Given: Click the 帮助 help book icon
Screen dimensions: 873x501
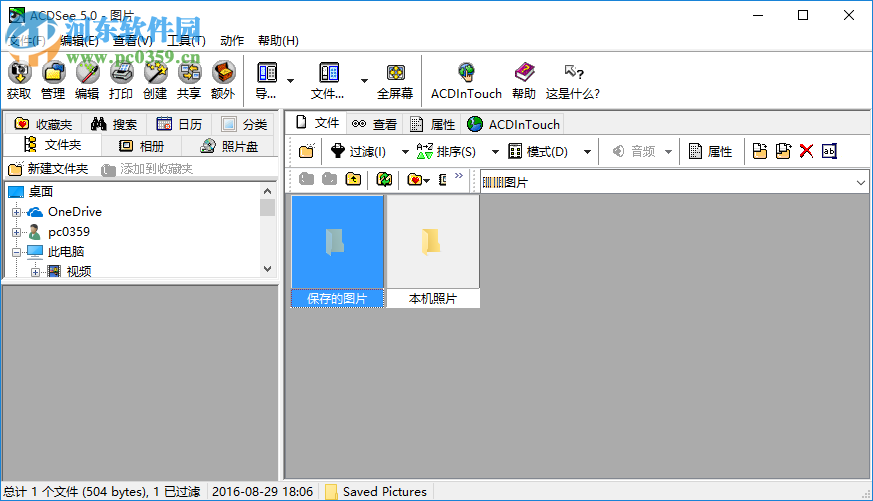Looking at the screenshot, I should 524,72.
